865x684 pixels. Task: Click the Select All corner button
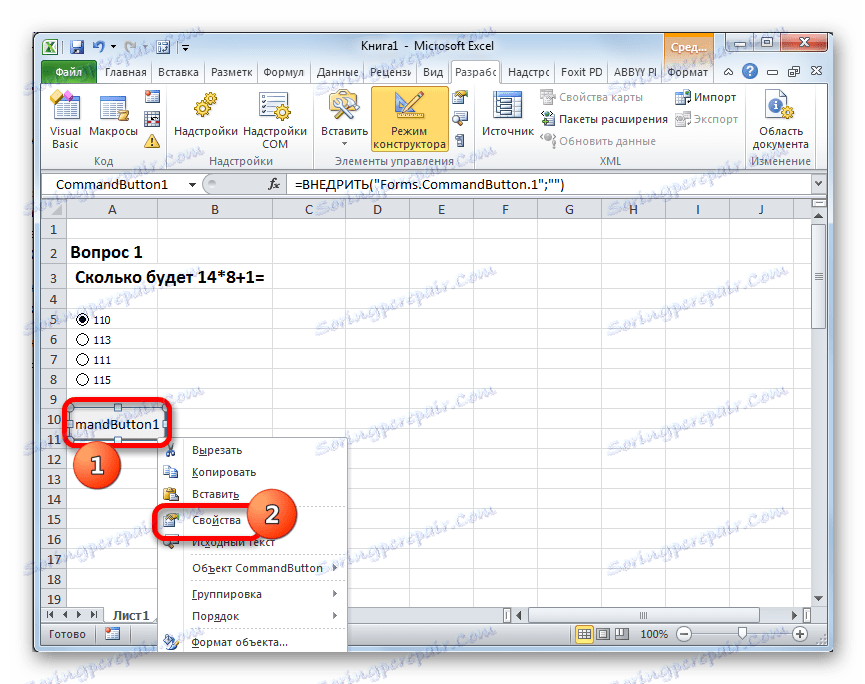54,210
